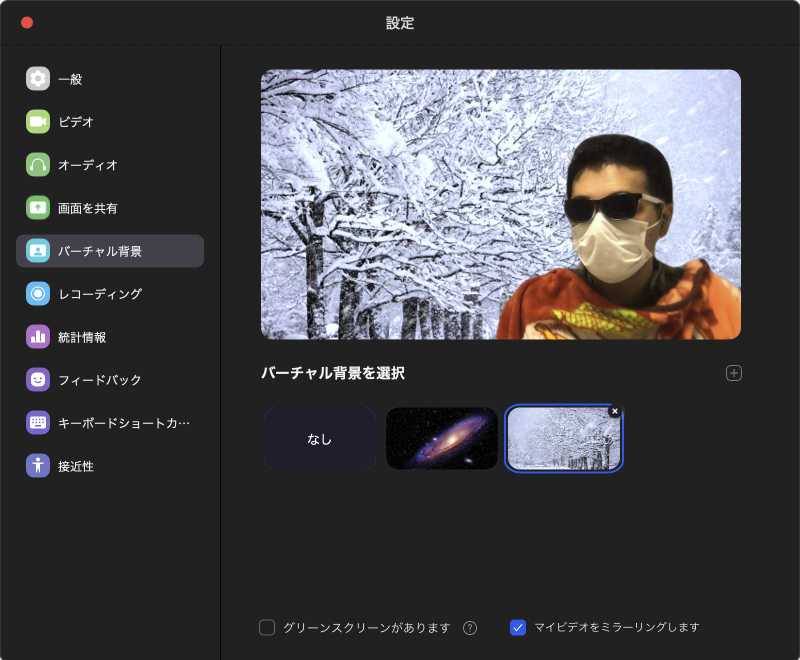
Task: Click the グリーンスクリーンがあります label text
Action: tap(367, 628)
